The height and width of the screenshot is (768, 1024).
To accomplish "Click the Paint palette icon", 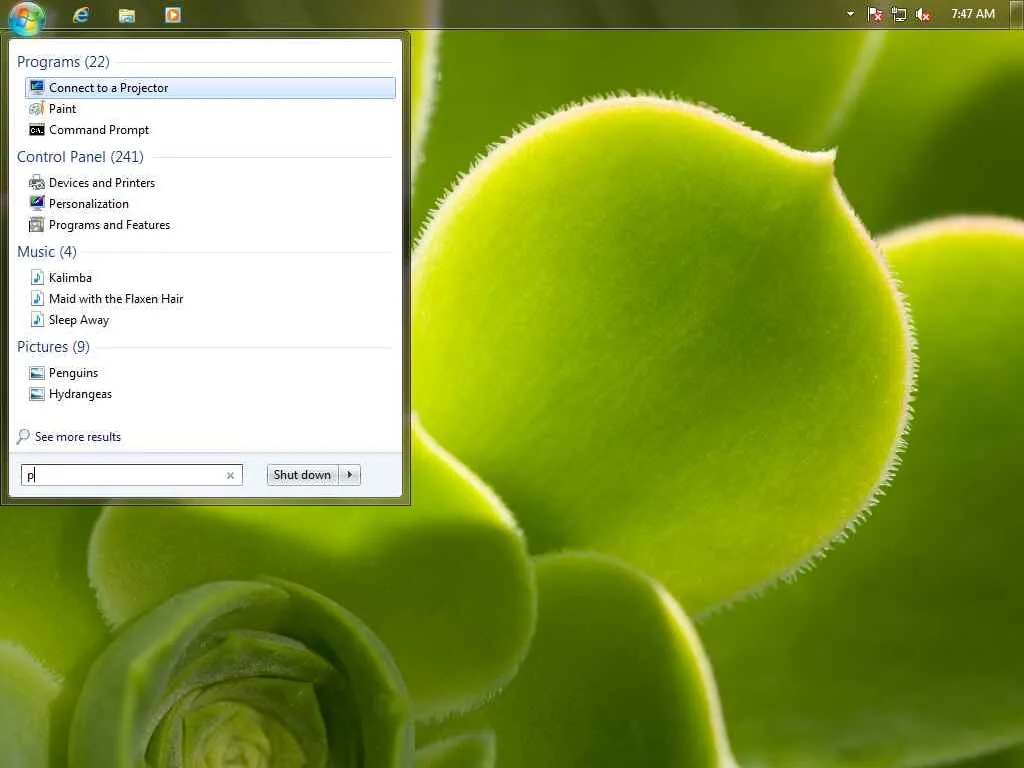I will pos(37,108).
